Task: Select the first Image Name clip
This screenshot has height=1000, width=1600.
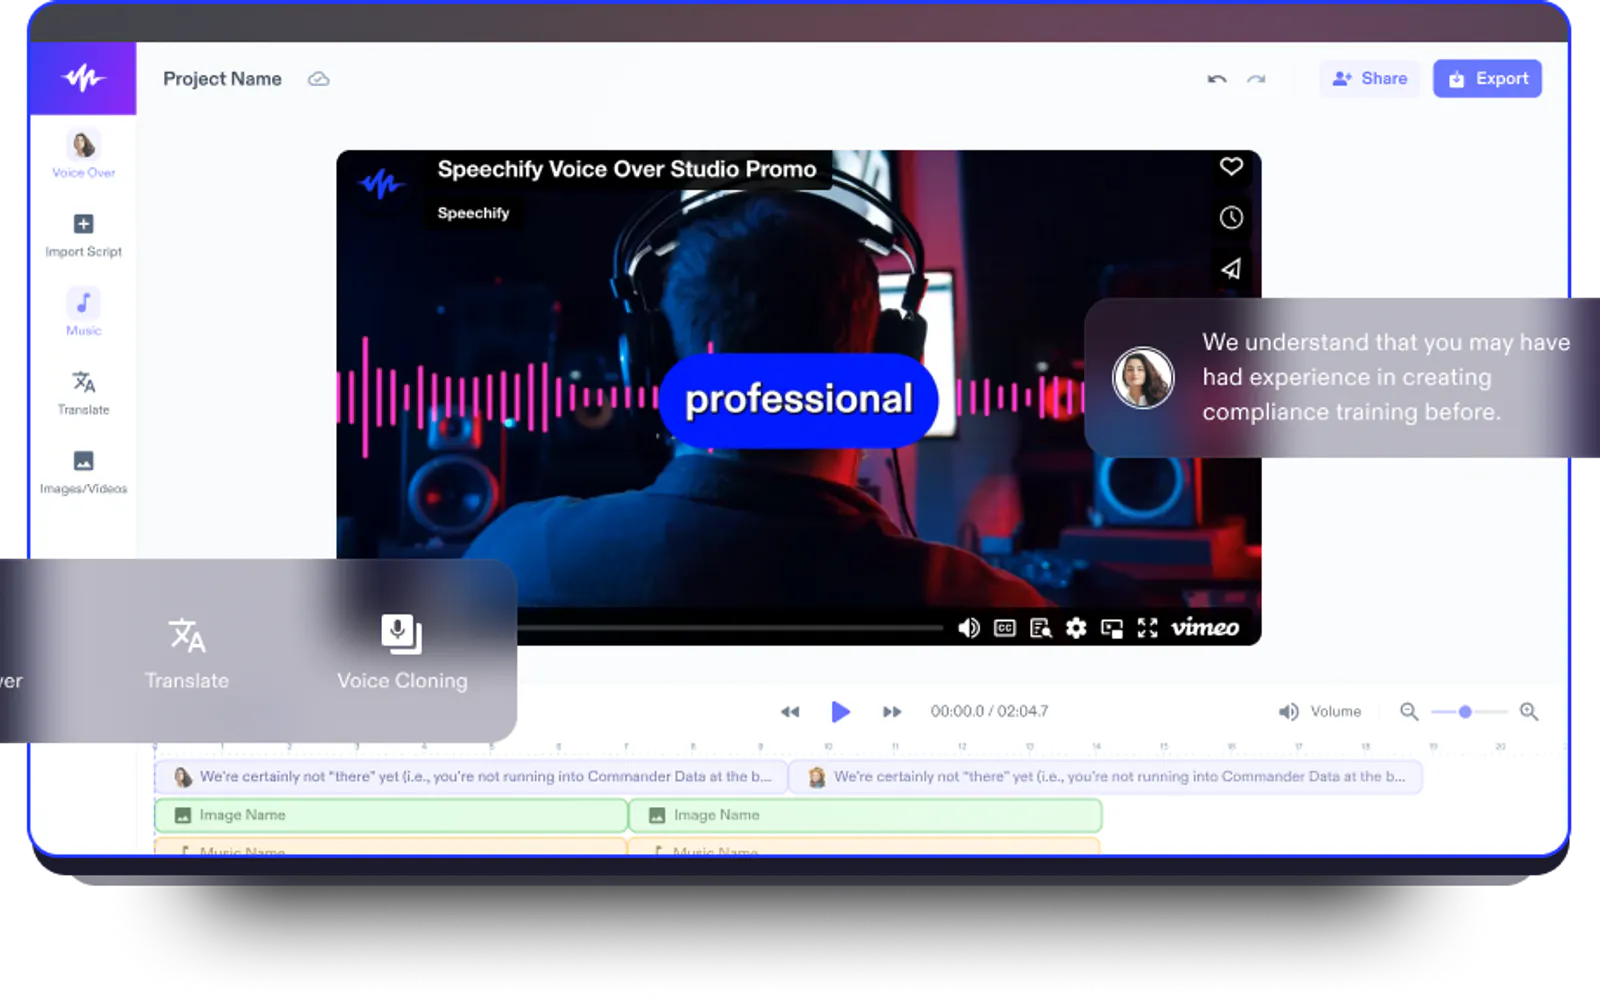Action: 391,816
